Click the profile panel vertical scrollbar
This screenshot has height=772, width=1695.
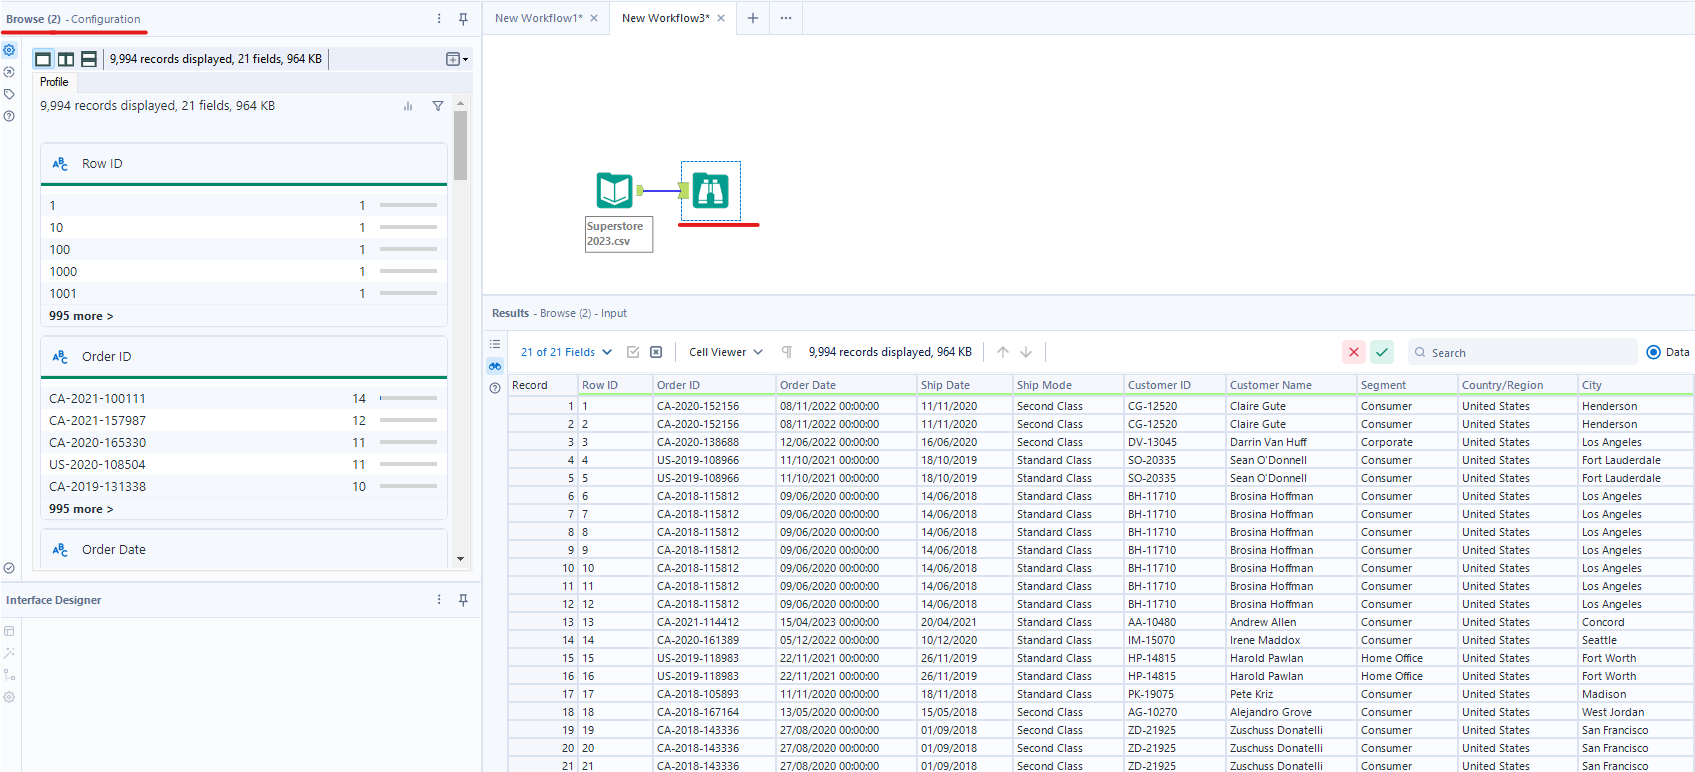point(460,146)
